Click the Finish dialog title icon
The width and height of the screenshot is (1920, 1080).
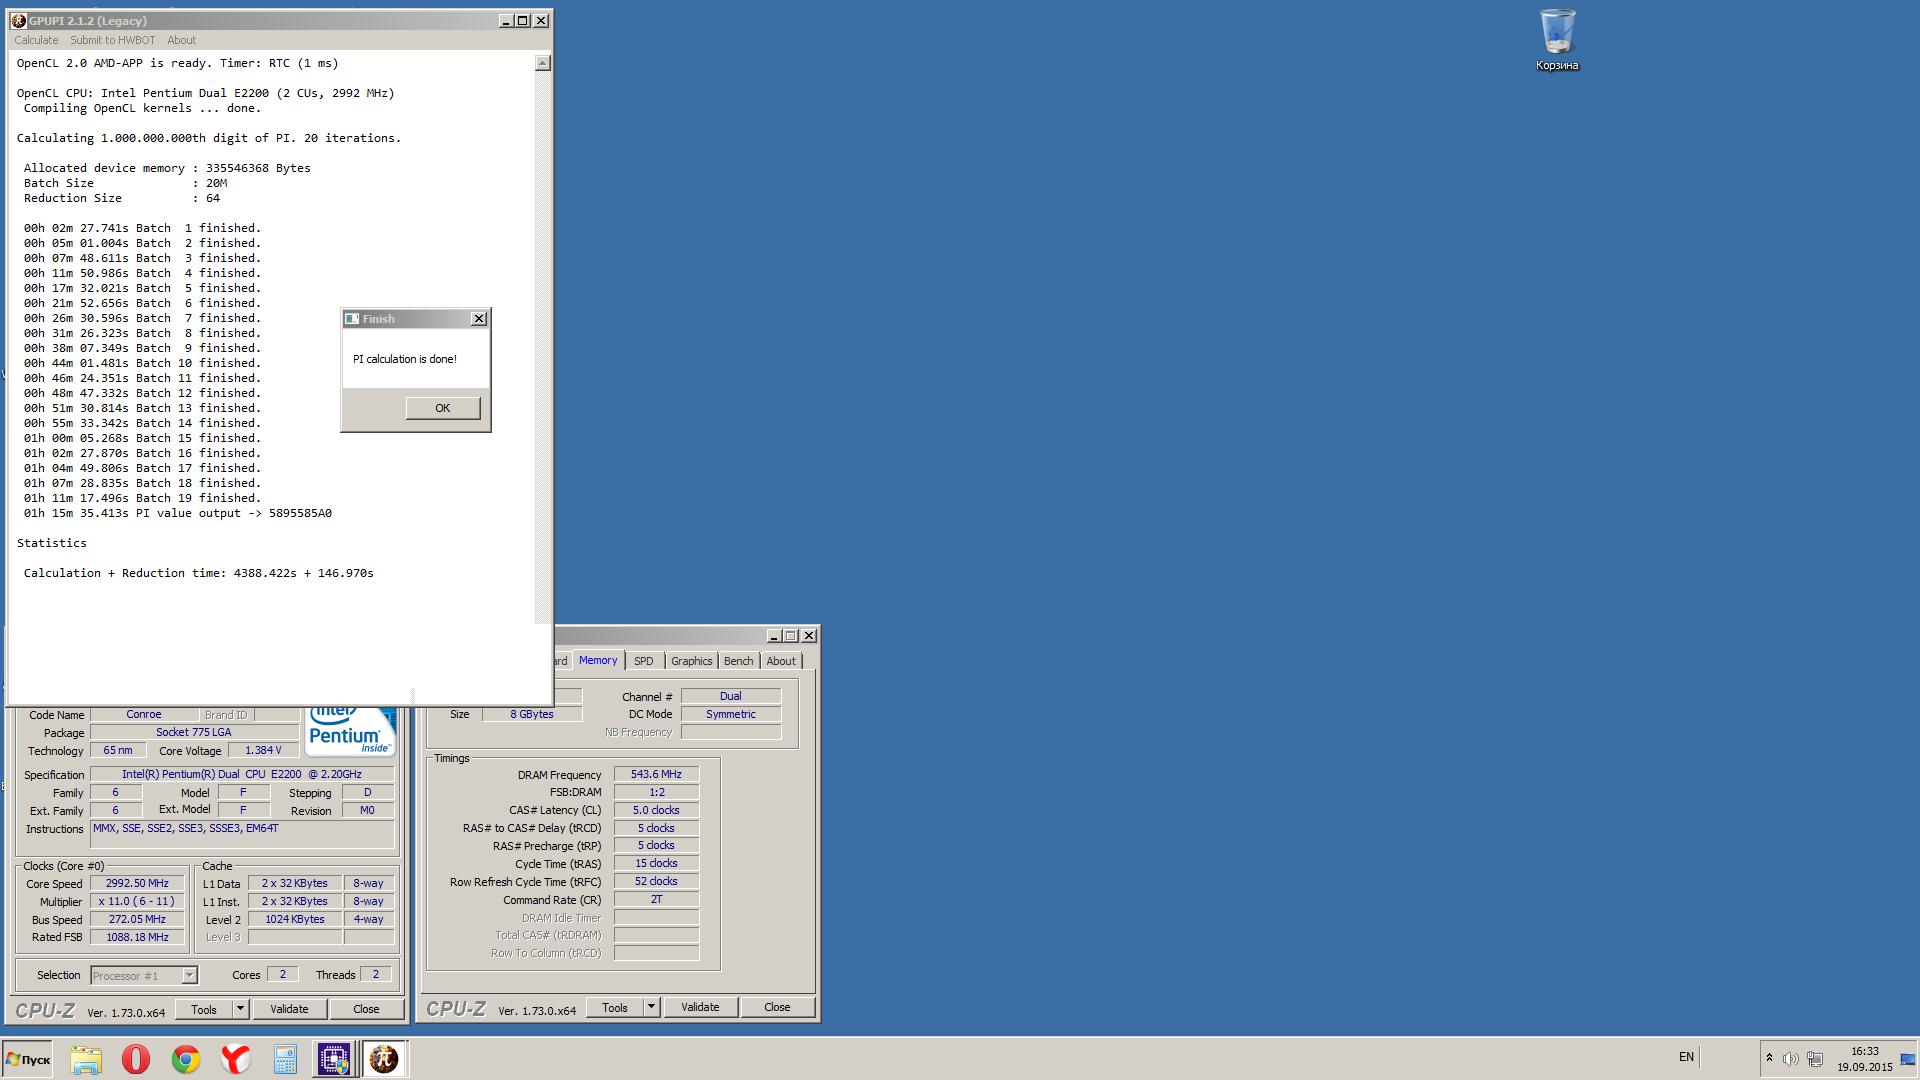(x=351, y=319)
